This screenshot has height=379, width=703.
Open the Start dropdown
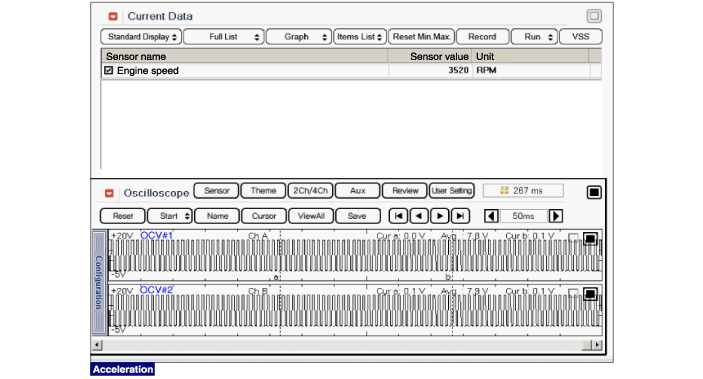point(170,216)
